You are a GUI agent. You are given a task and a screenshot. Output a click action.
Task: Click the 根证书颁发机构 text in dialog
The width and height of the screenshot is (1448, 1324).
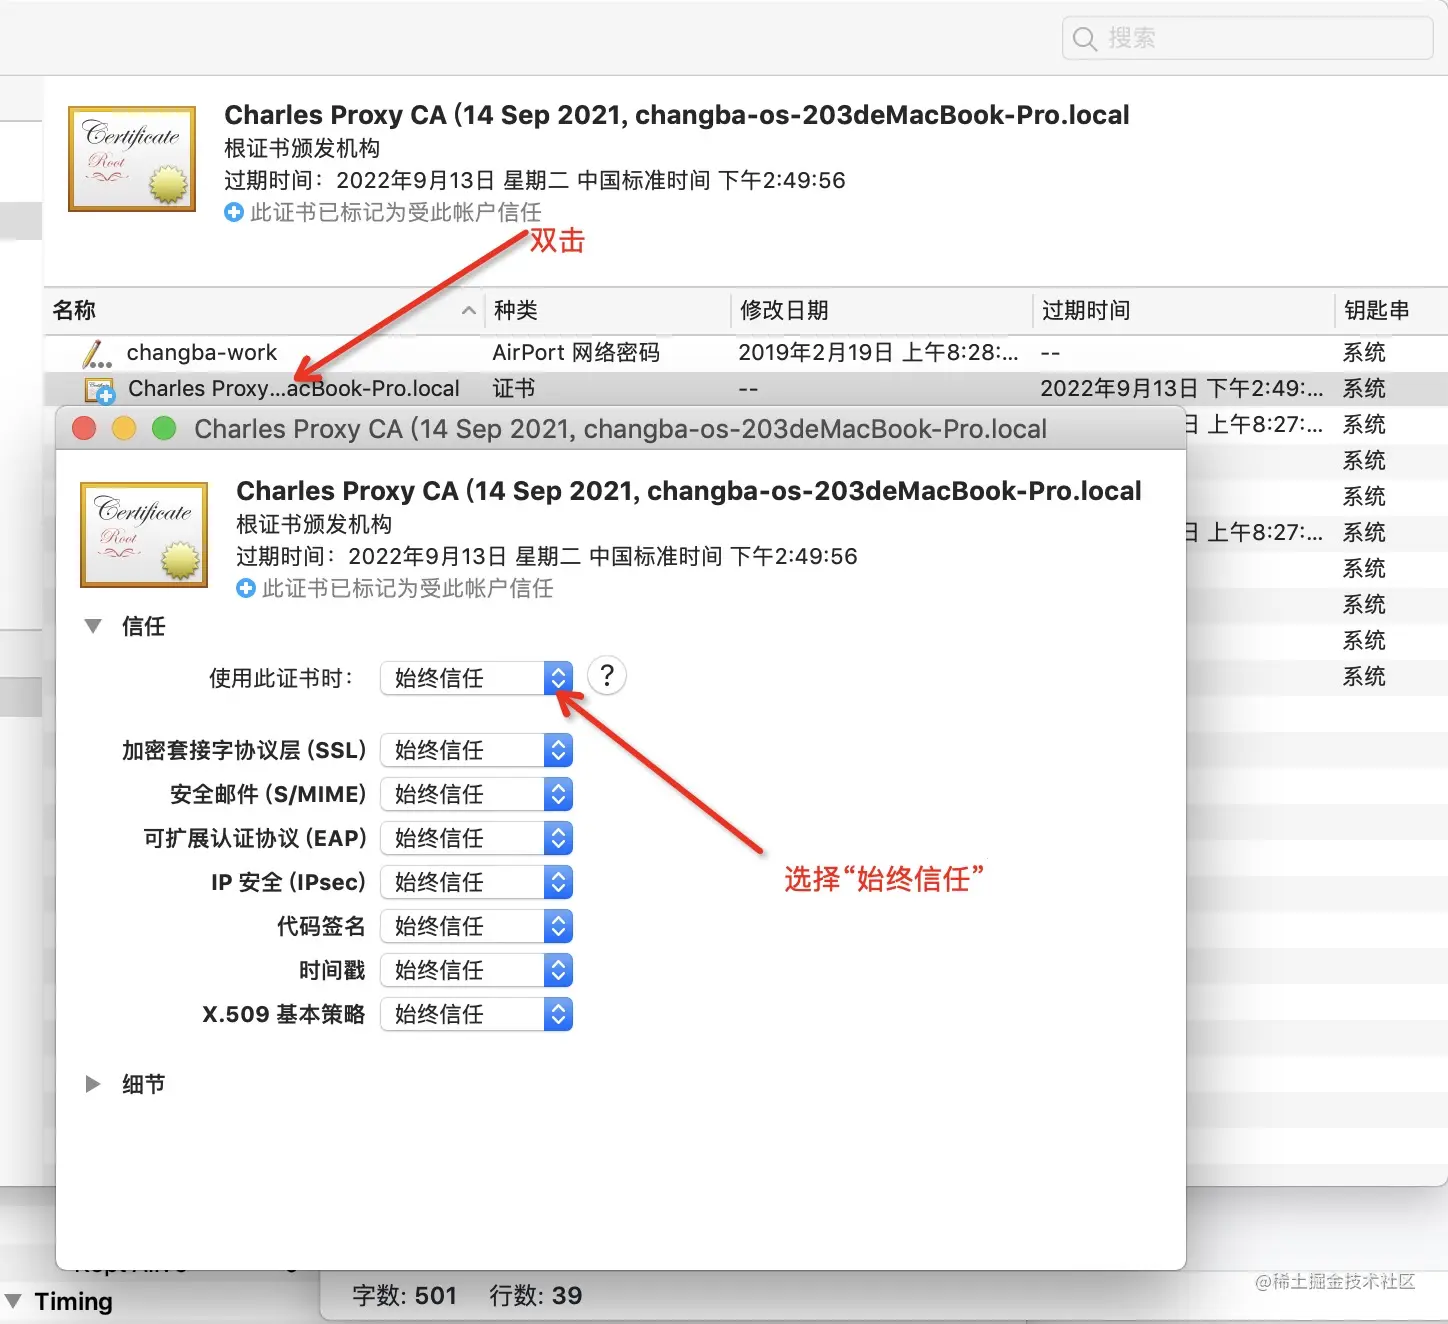coord(314,524)
